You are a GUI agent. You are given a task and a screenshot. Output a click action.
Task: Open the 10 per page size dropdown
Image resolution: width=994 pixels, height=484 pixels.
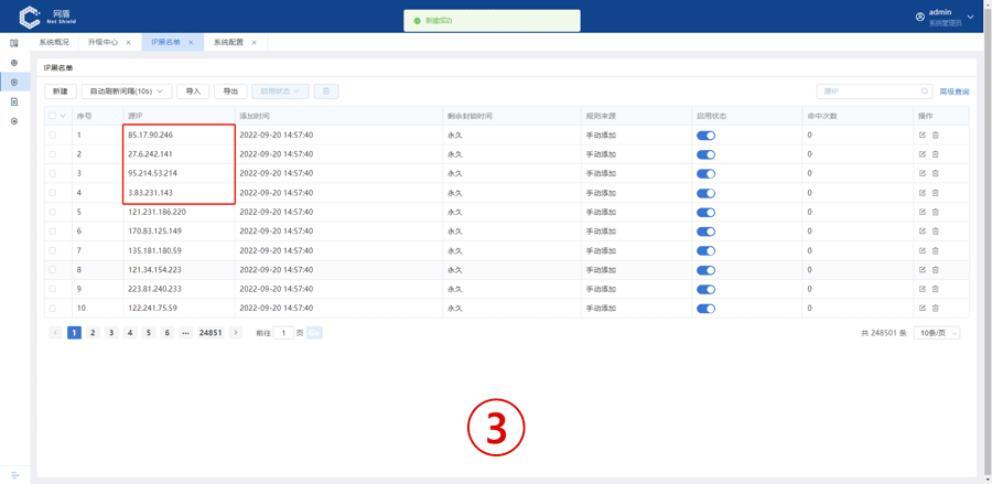tap(939, 332)
